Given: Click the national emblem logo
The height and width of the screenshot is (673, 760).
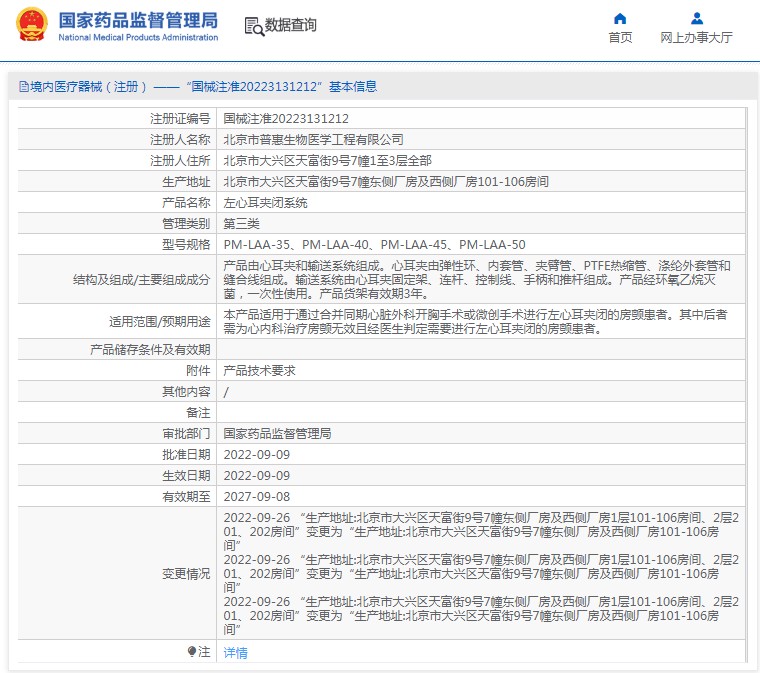Looking at the screenshot, I should [31, 27].
